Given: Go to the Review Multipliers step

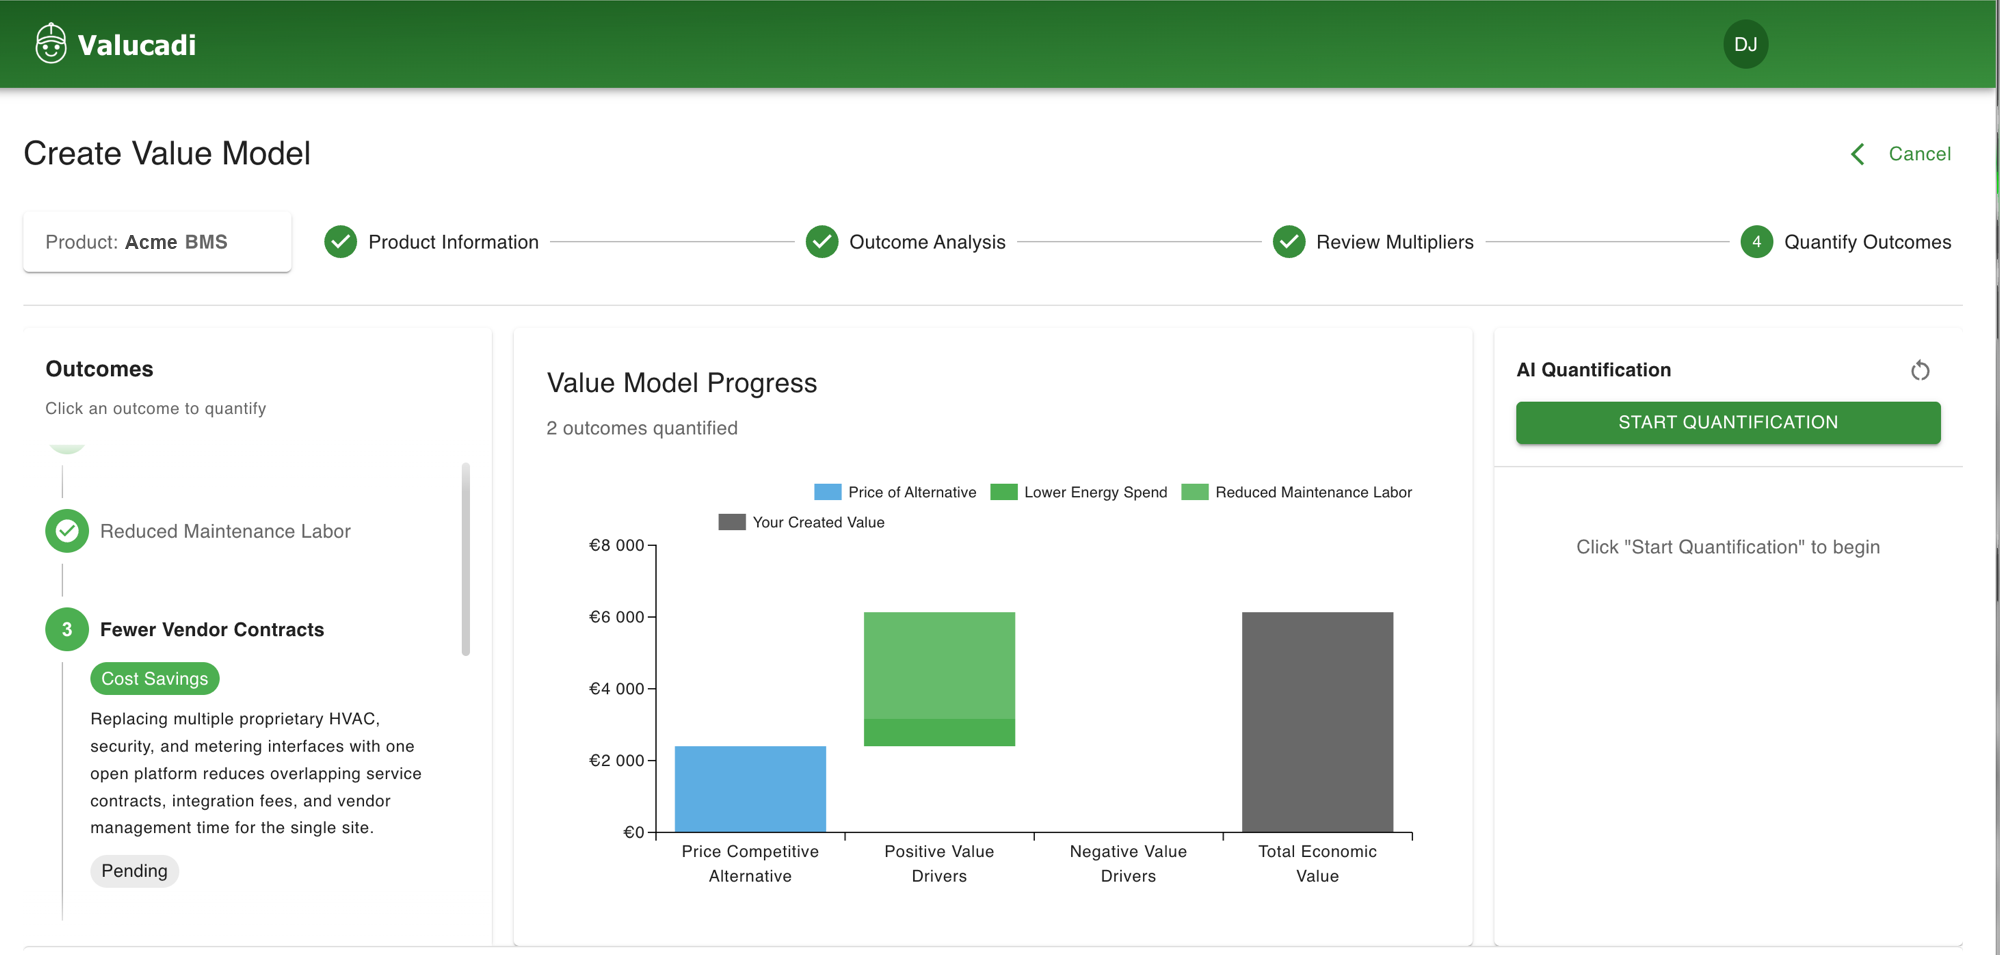Looking at the screenshot, I should [1395, 242].
